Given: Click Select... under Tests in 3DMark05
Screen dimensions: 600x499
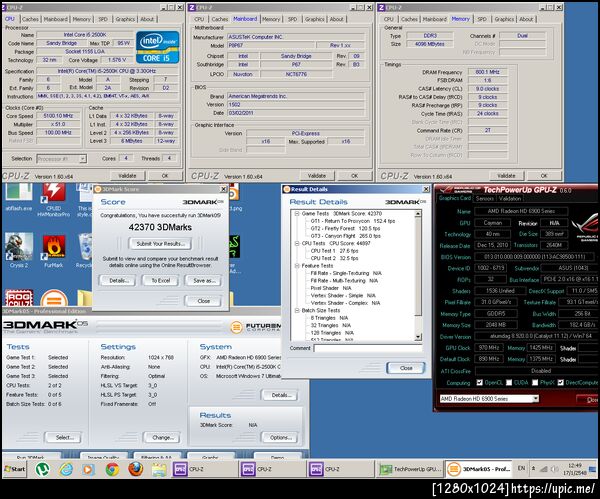Looking at the screenshot, I should click(x=64, y=437).
